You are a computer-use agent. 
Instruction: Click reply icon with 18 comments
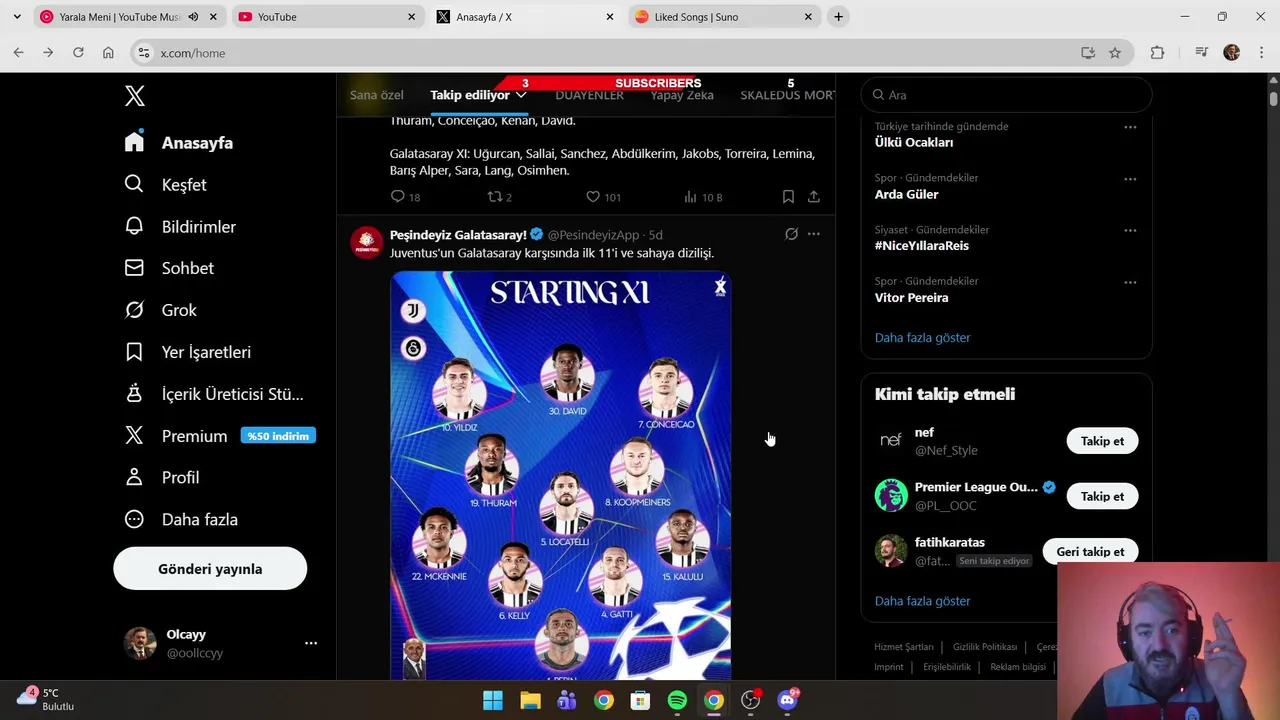tap(398, 197)
